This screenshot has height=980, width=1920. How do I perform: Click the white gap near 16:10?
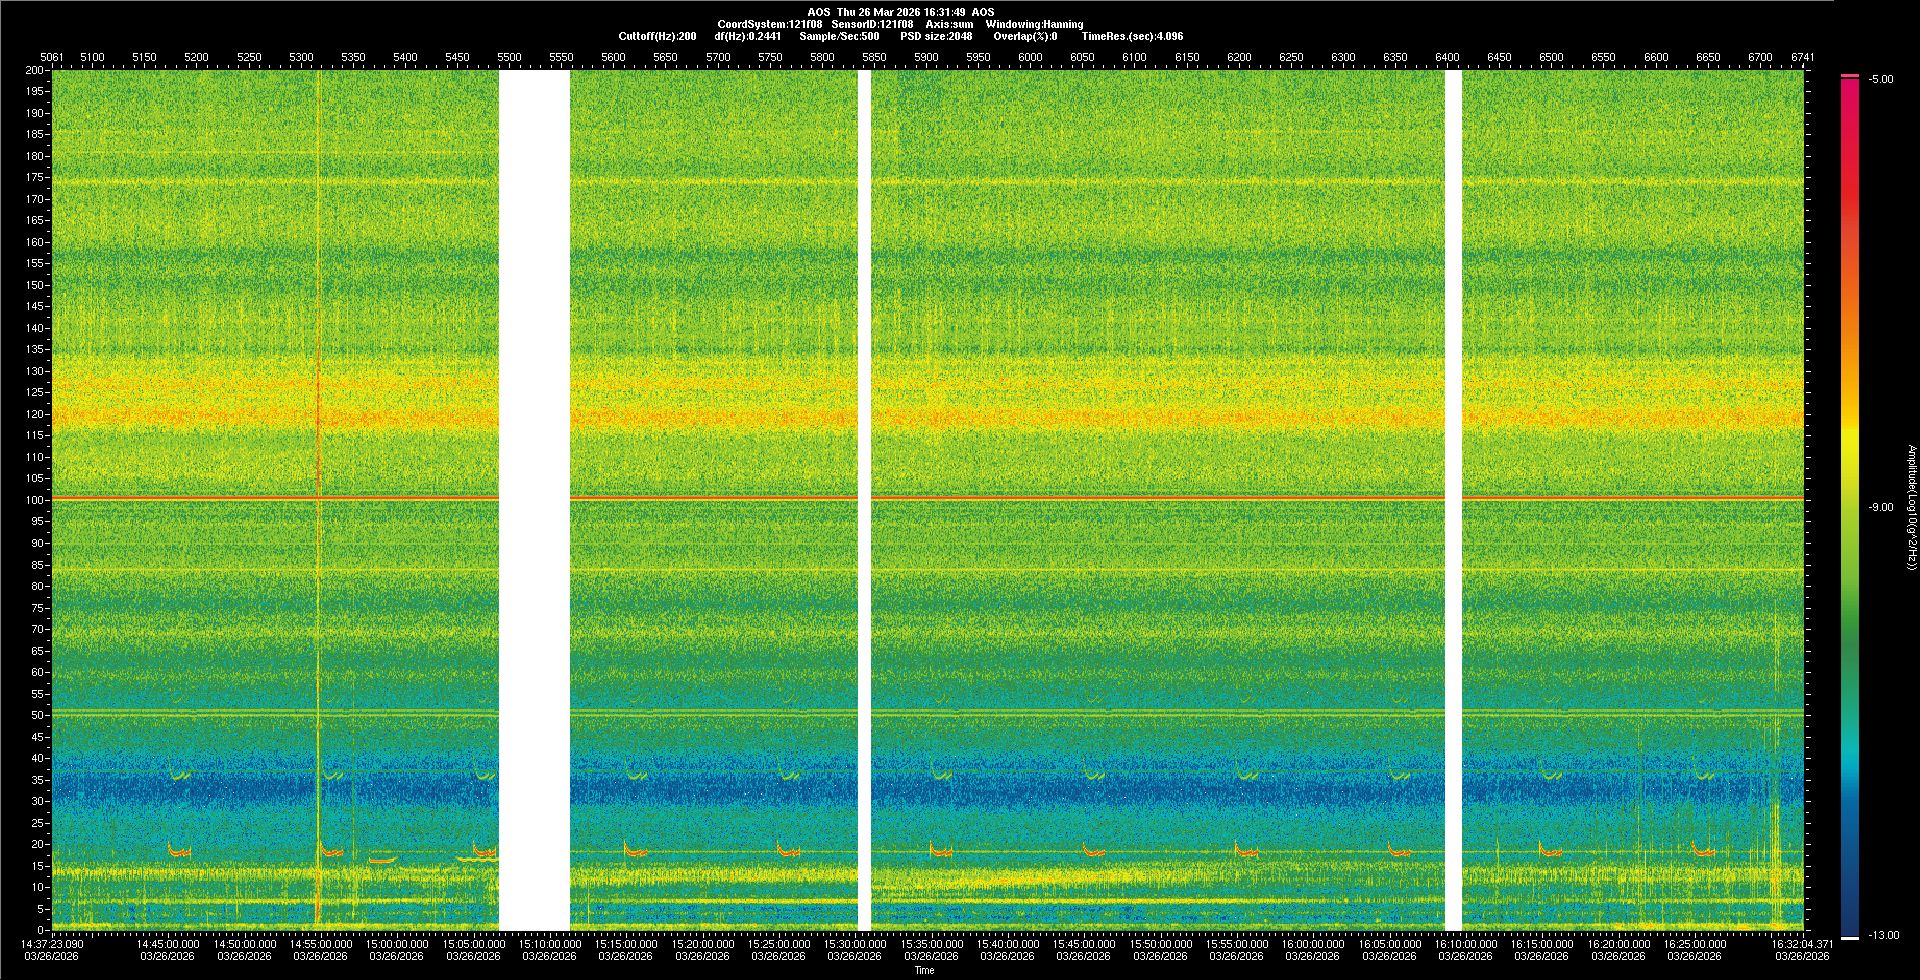[1453, 500]
